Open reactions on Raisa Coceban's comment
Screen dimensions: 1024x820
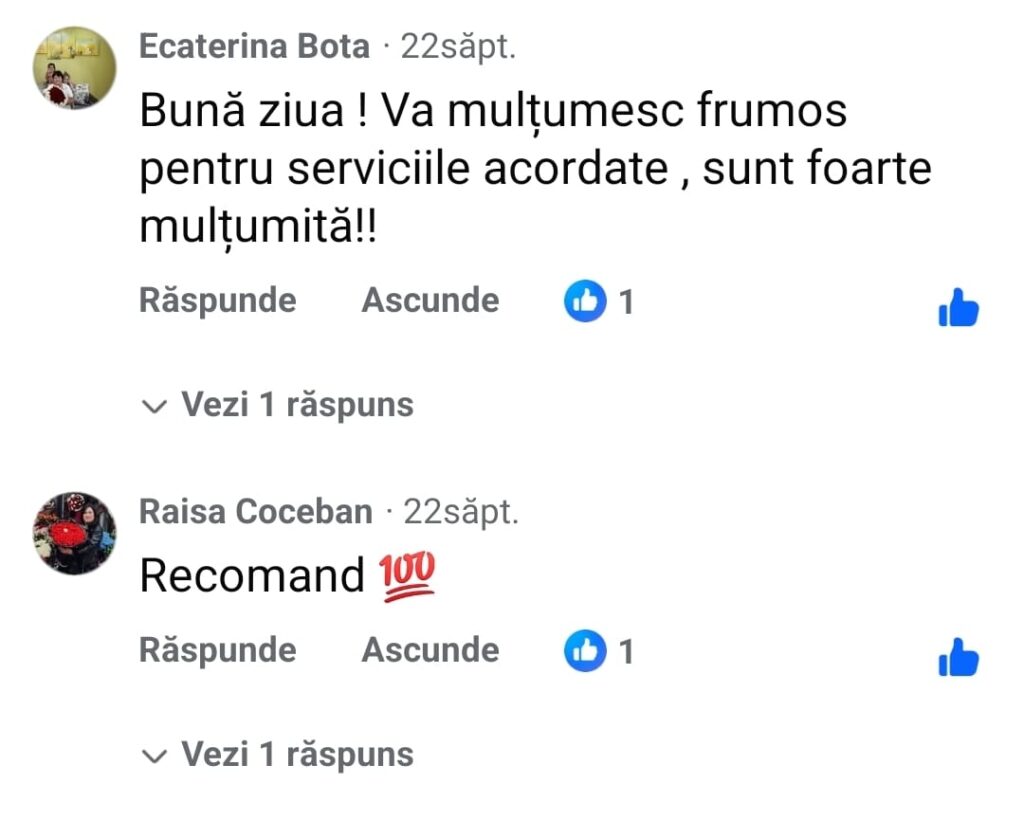(x=598, y=652)
